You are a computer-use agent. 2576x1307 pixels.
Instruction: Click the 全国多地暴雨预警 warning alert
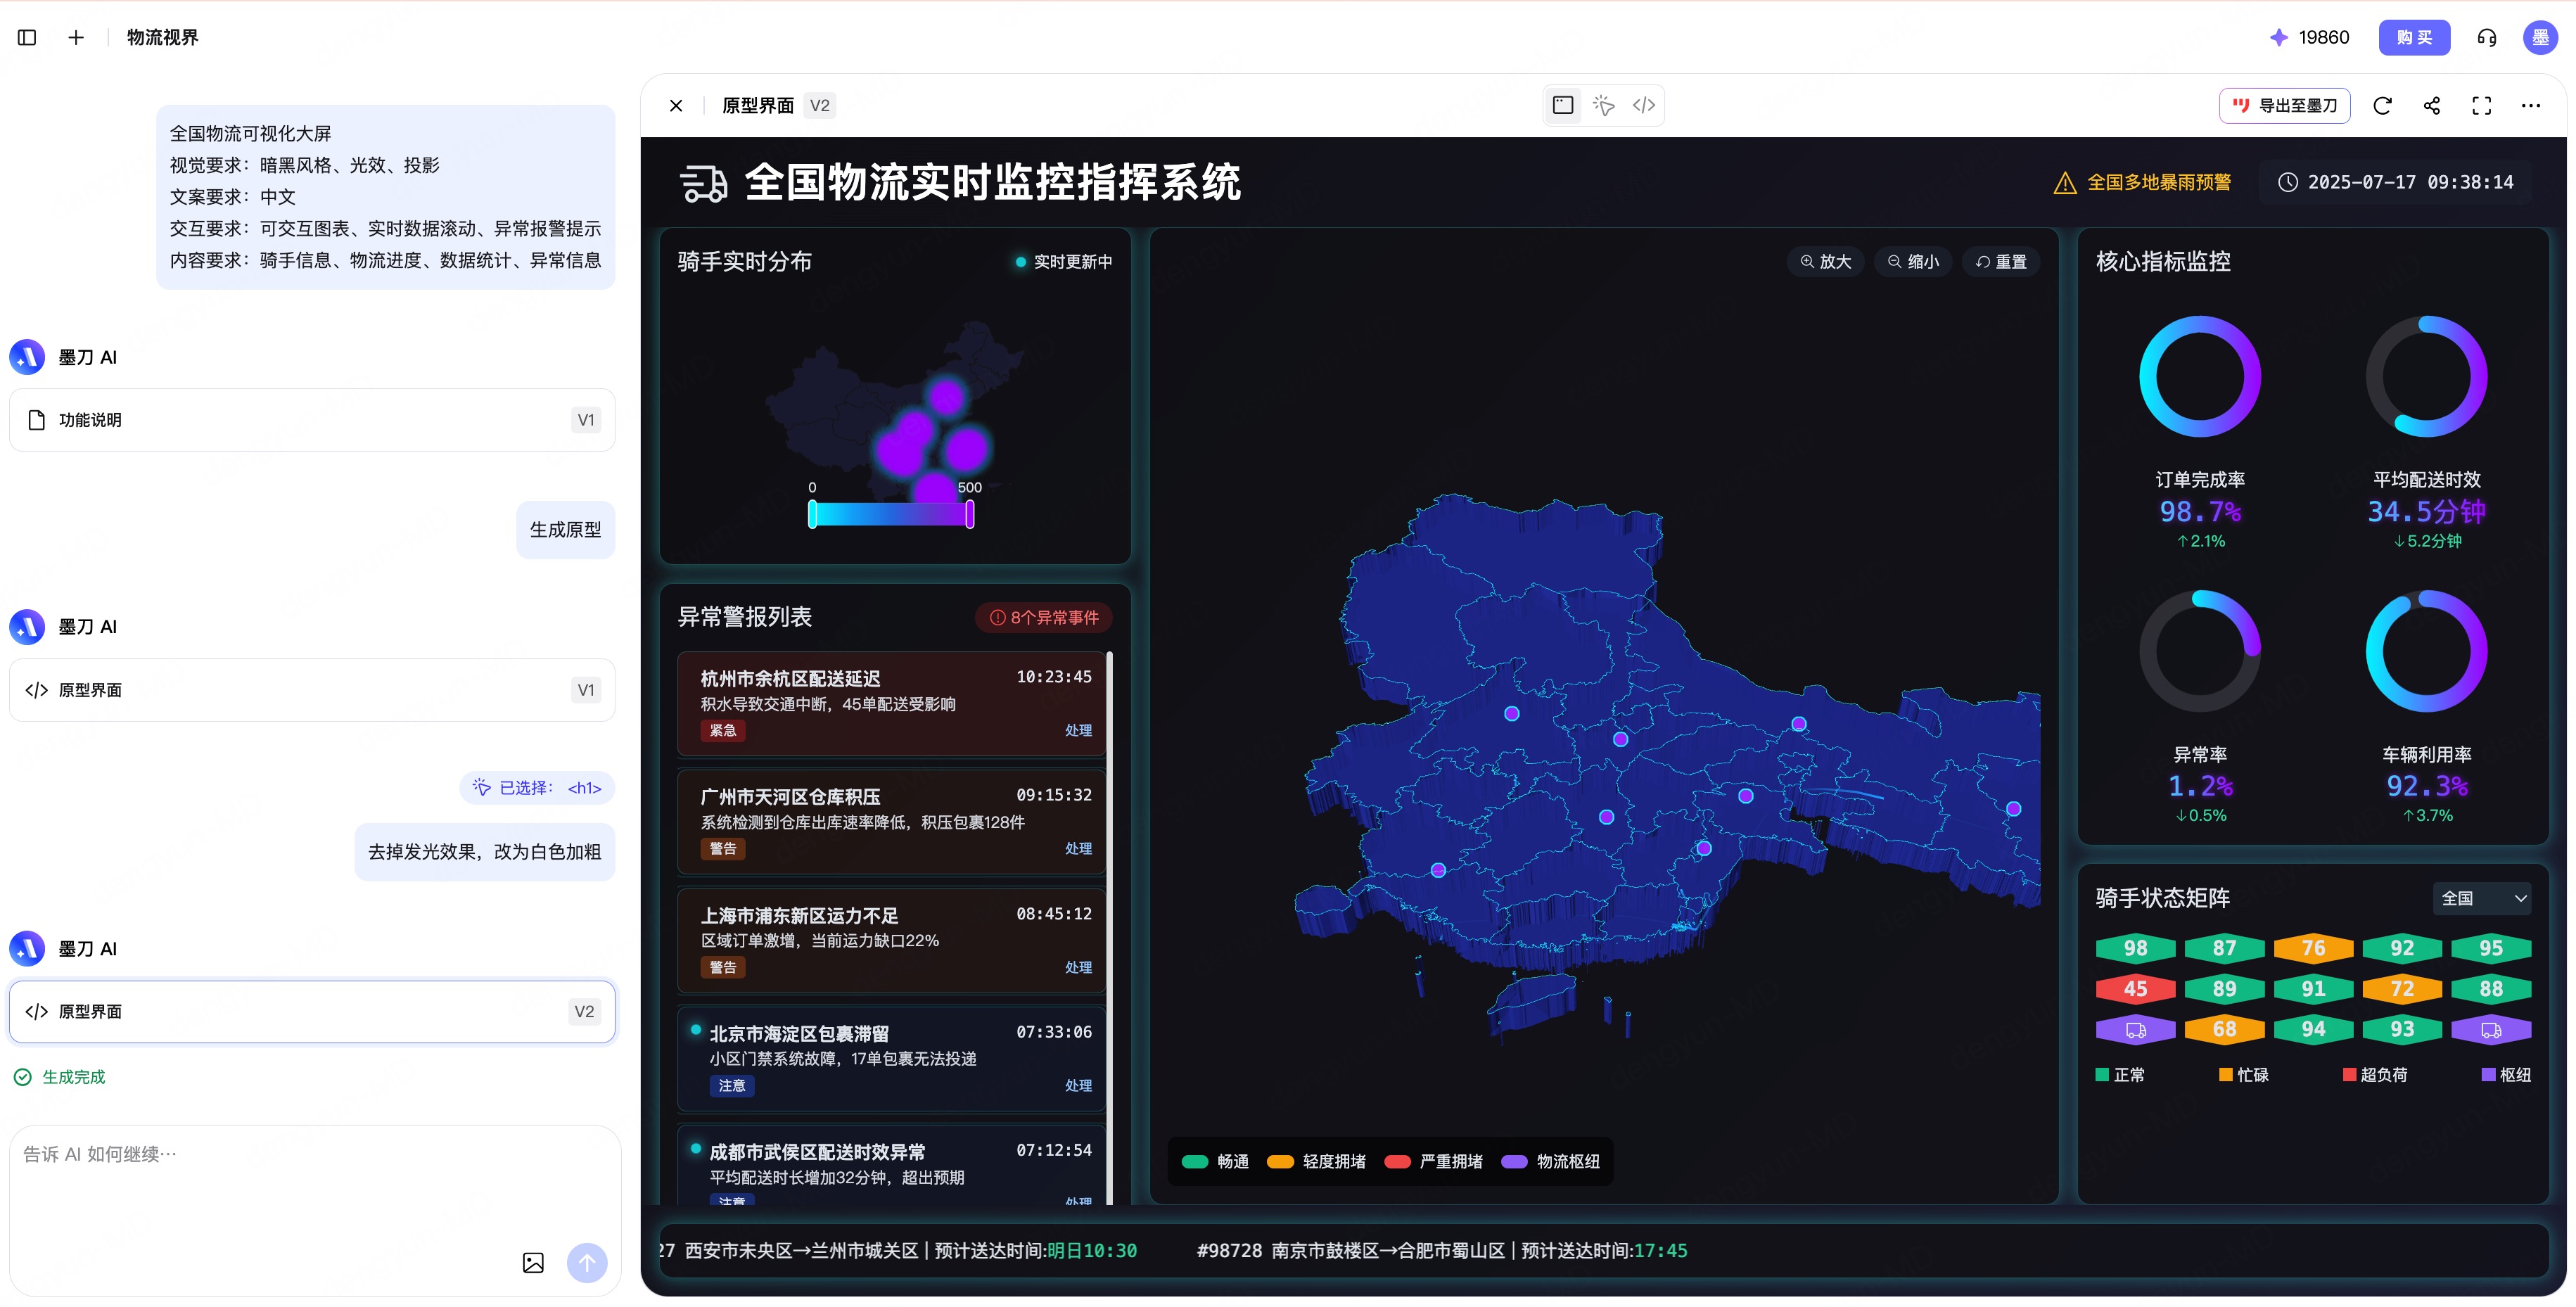pyautogui.click(x=2142, y=182)
